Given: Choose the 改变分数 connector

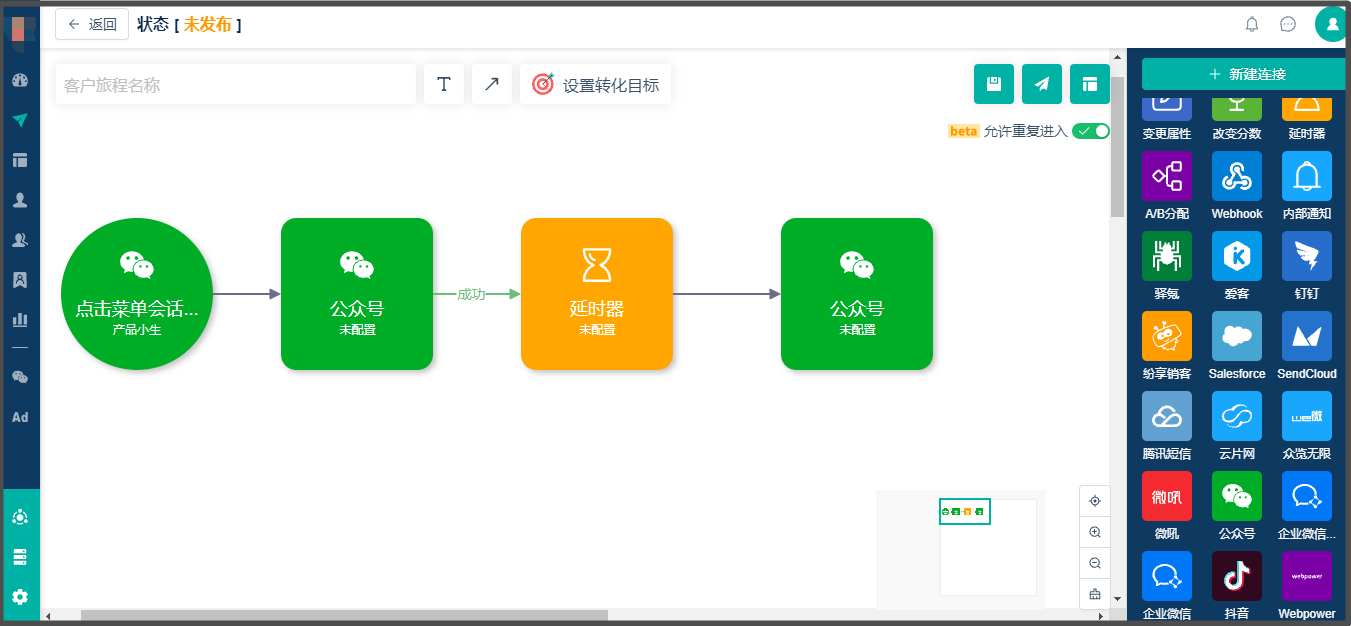Looking at the screenshot, I should click(x=1237, y=118).
